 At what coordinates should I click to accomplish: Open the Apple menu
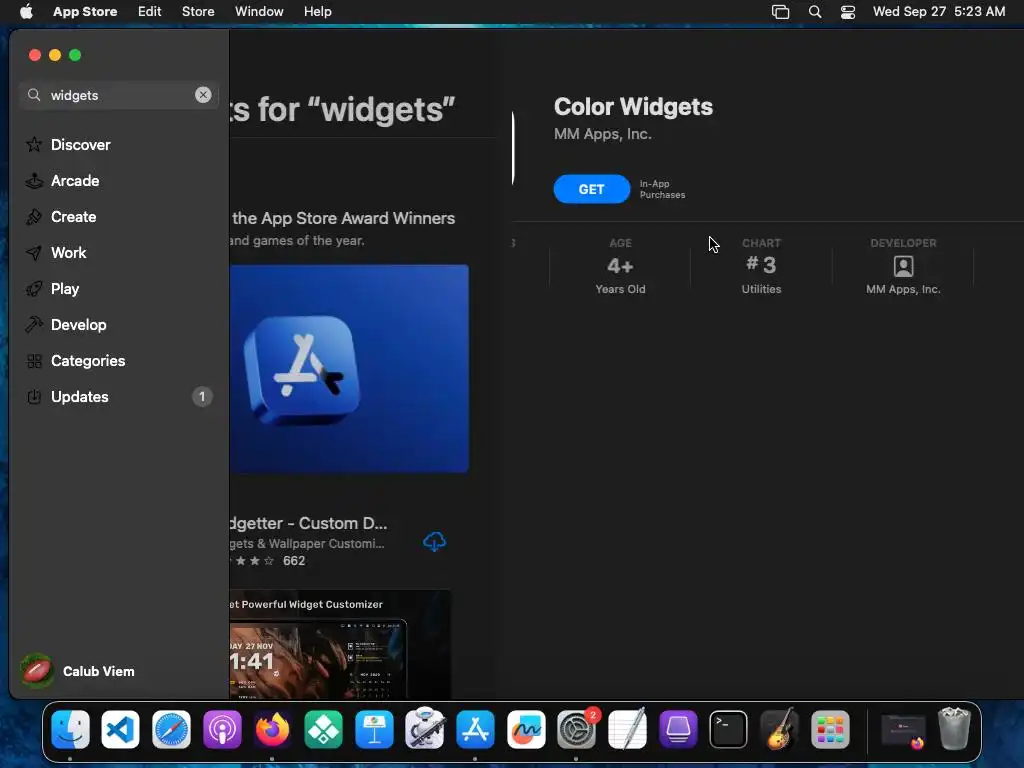click(26, 11)
